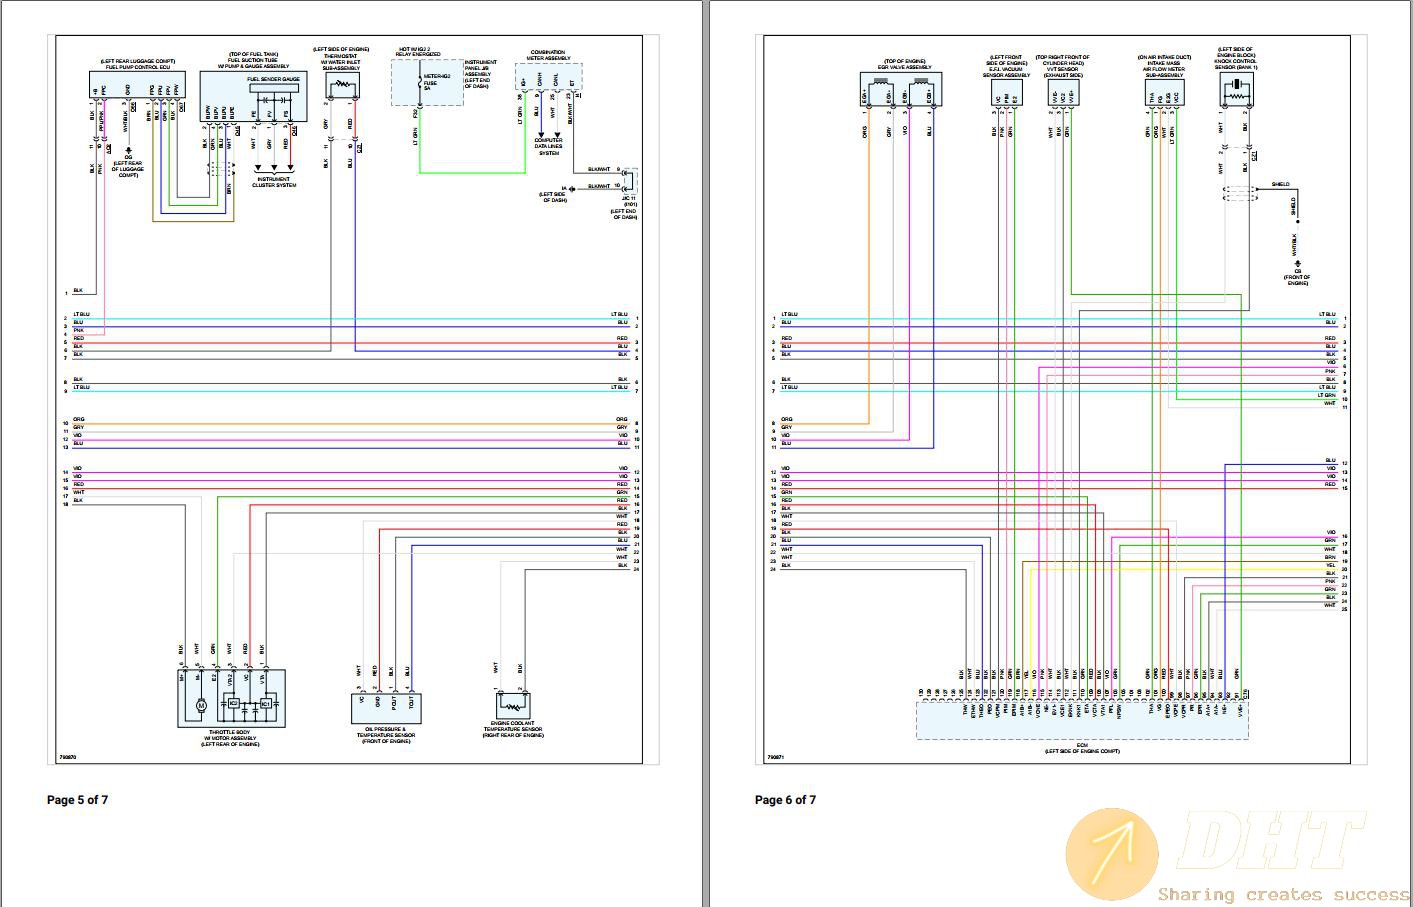Image resolution: width=1413 pixels, height=907 pixels.
Task: Click the METER-IG2 fuse box
Action: click(x=425, y=82)
